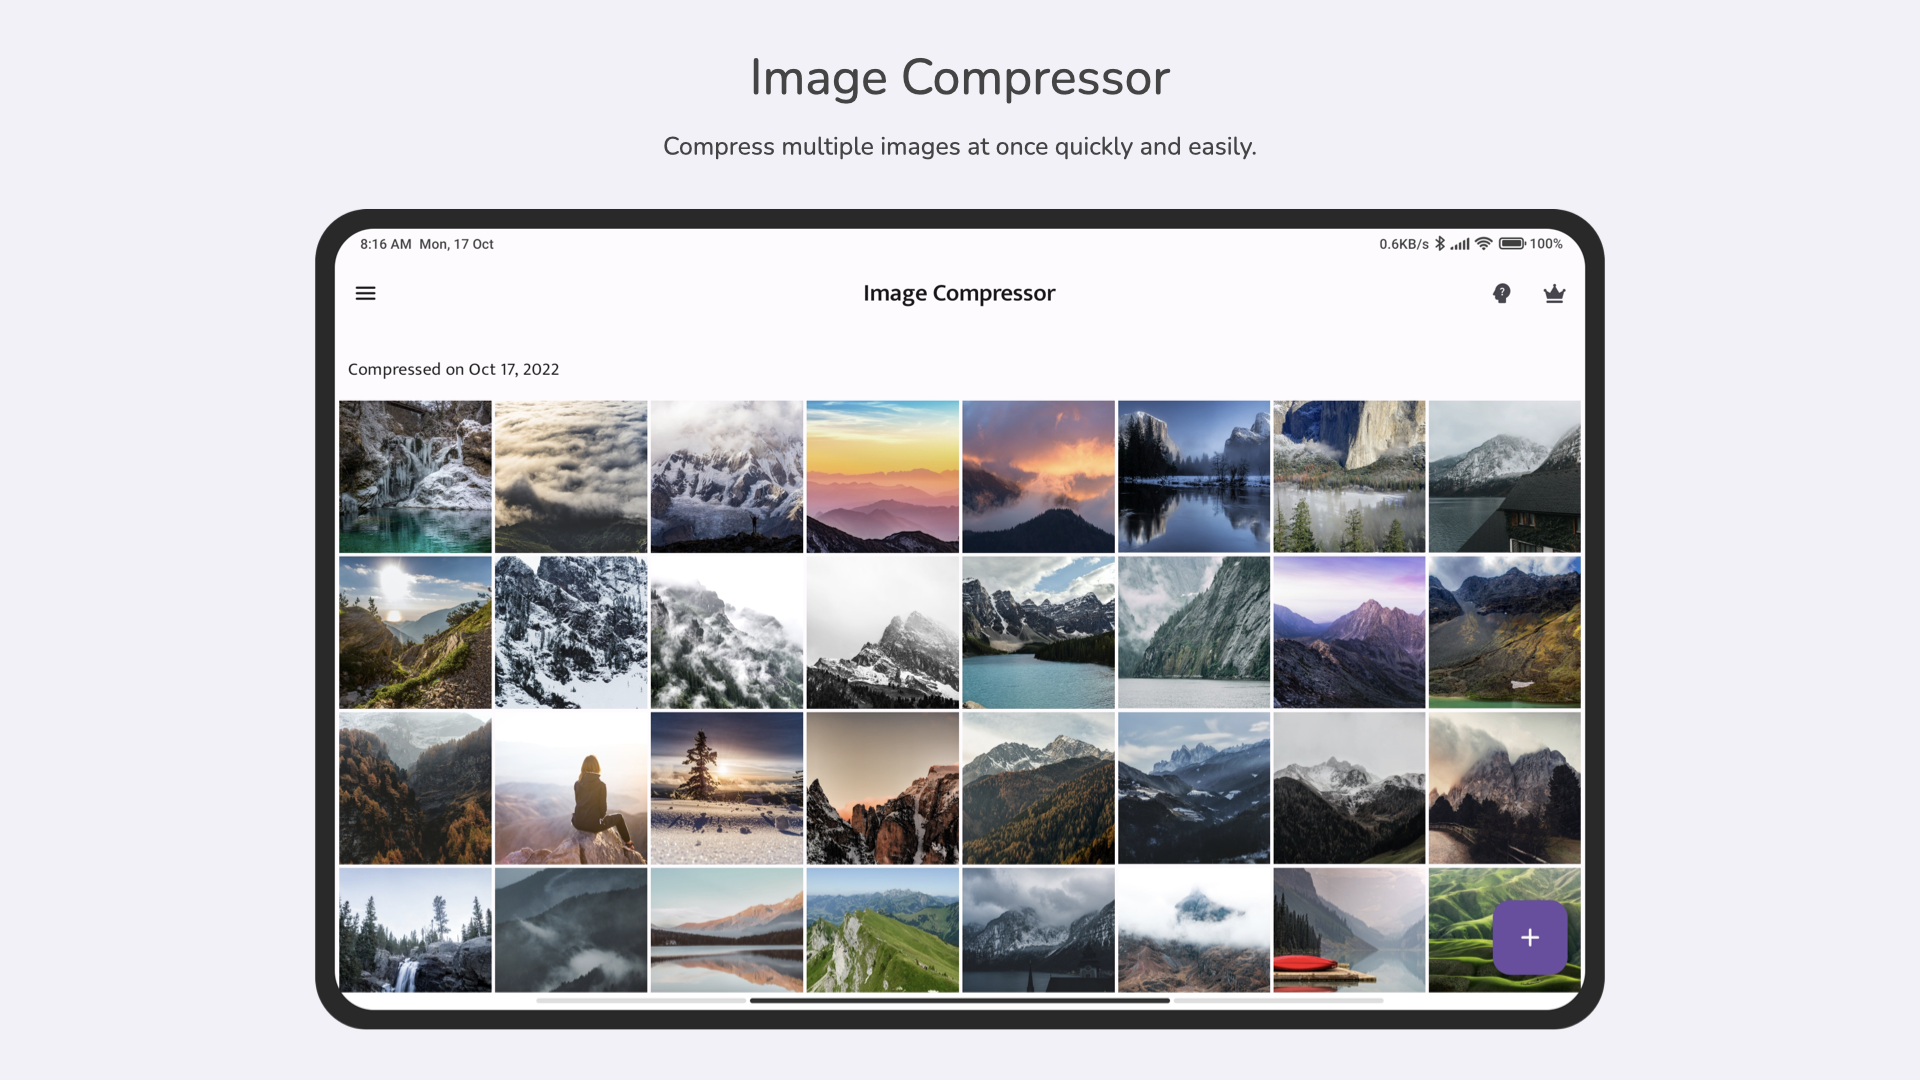Tap the 'Mon, 17 Oct' date text
1920x1080 pixels.
456,244
